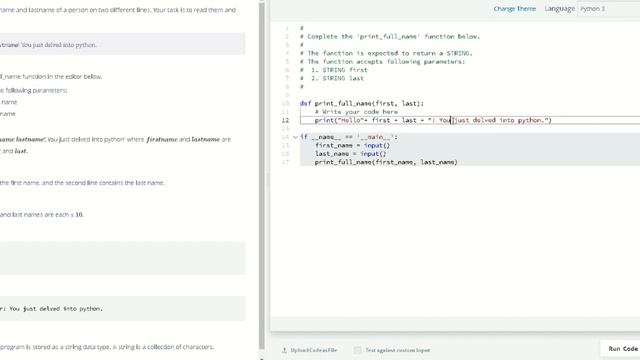Click the 'Complete the print_full_name function' comment
The width and height of the screenshot is (640, 360).
(390, 37)
